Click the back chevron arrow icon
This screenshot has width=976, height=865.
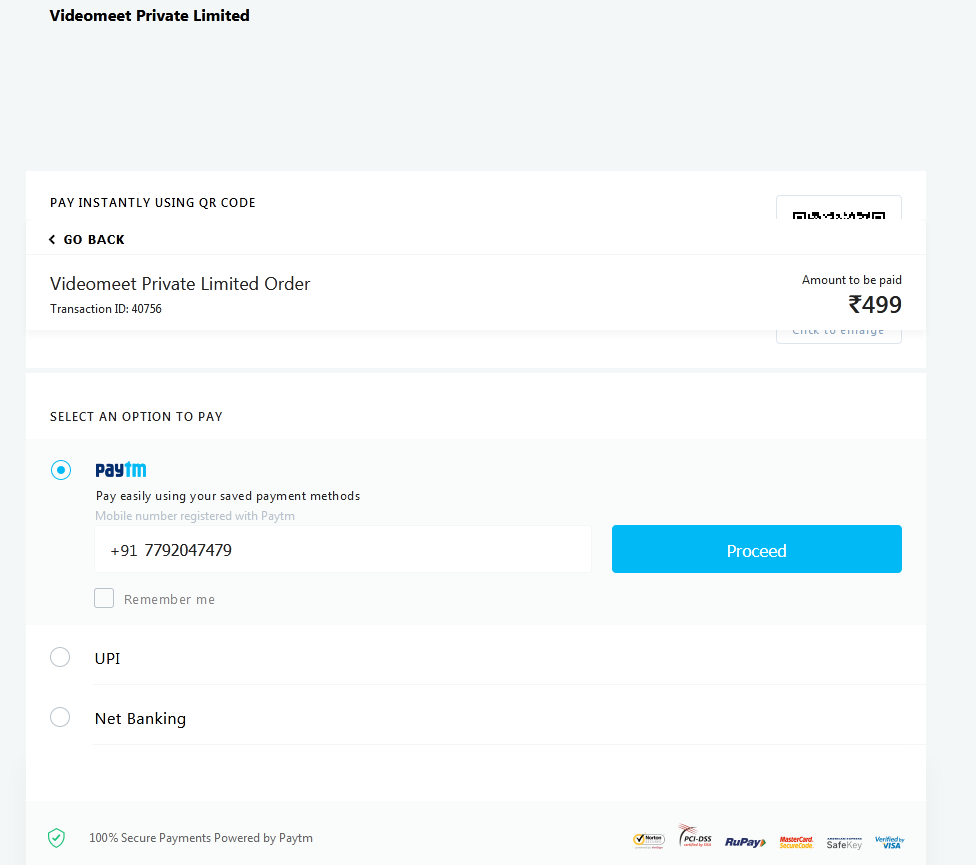tap(52, 240)
